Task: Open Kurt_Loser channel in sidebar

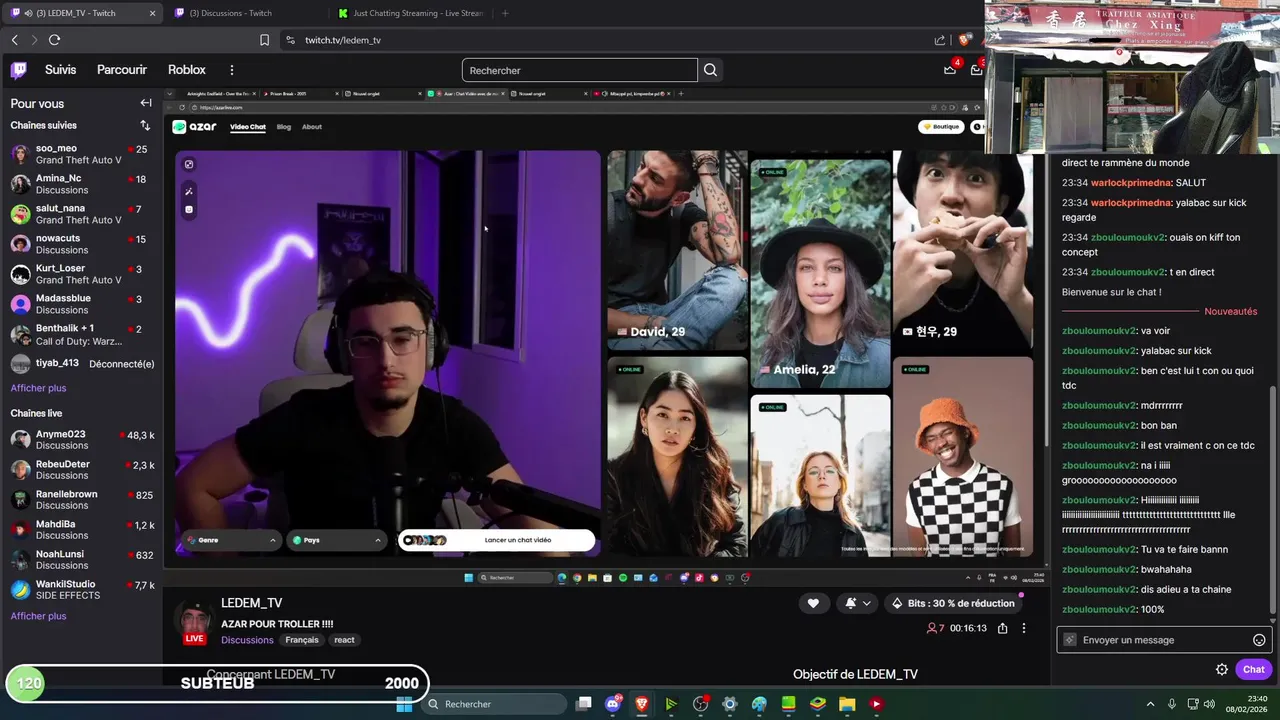Action: tap(82, 274)
